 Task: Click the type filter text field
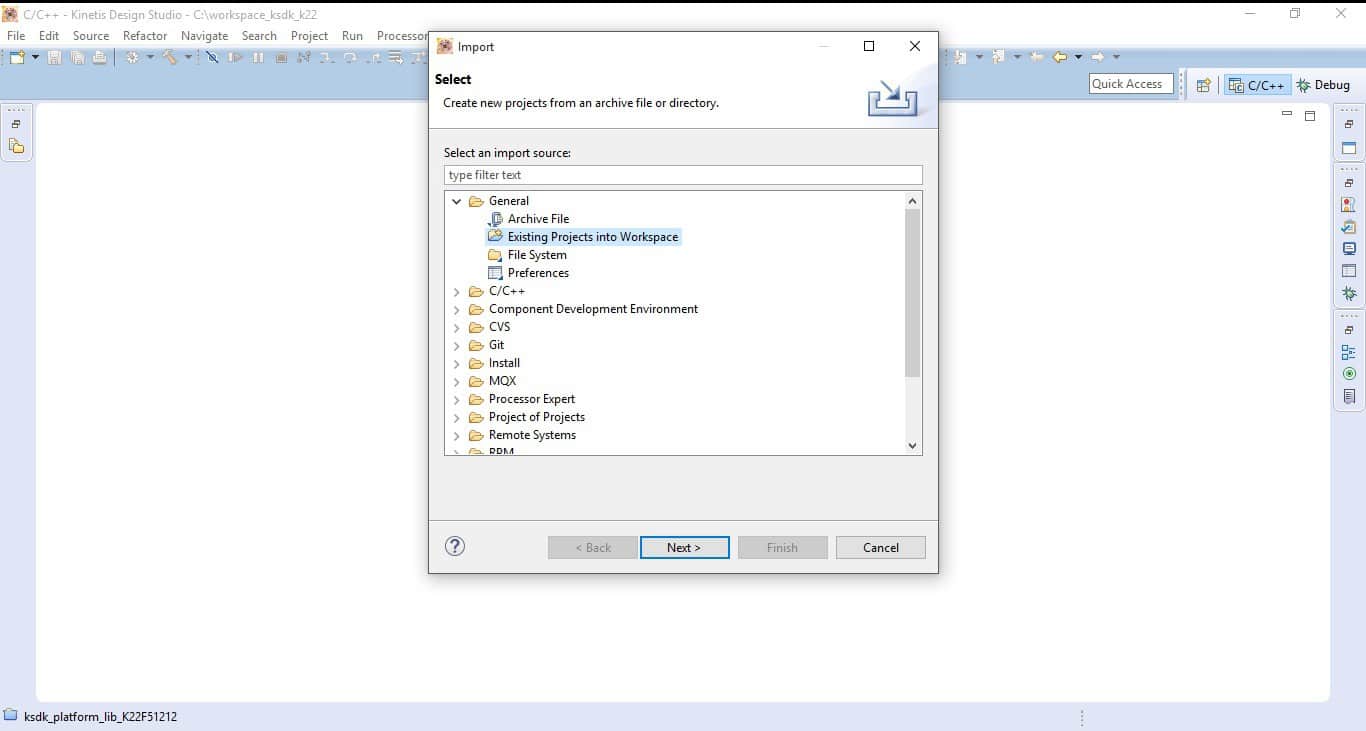click(x=682, y=175)
